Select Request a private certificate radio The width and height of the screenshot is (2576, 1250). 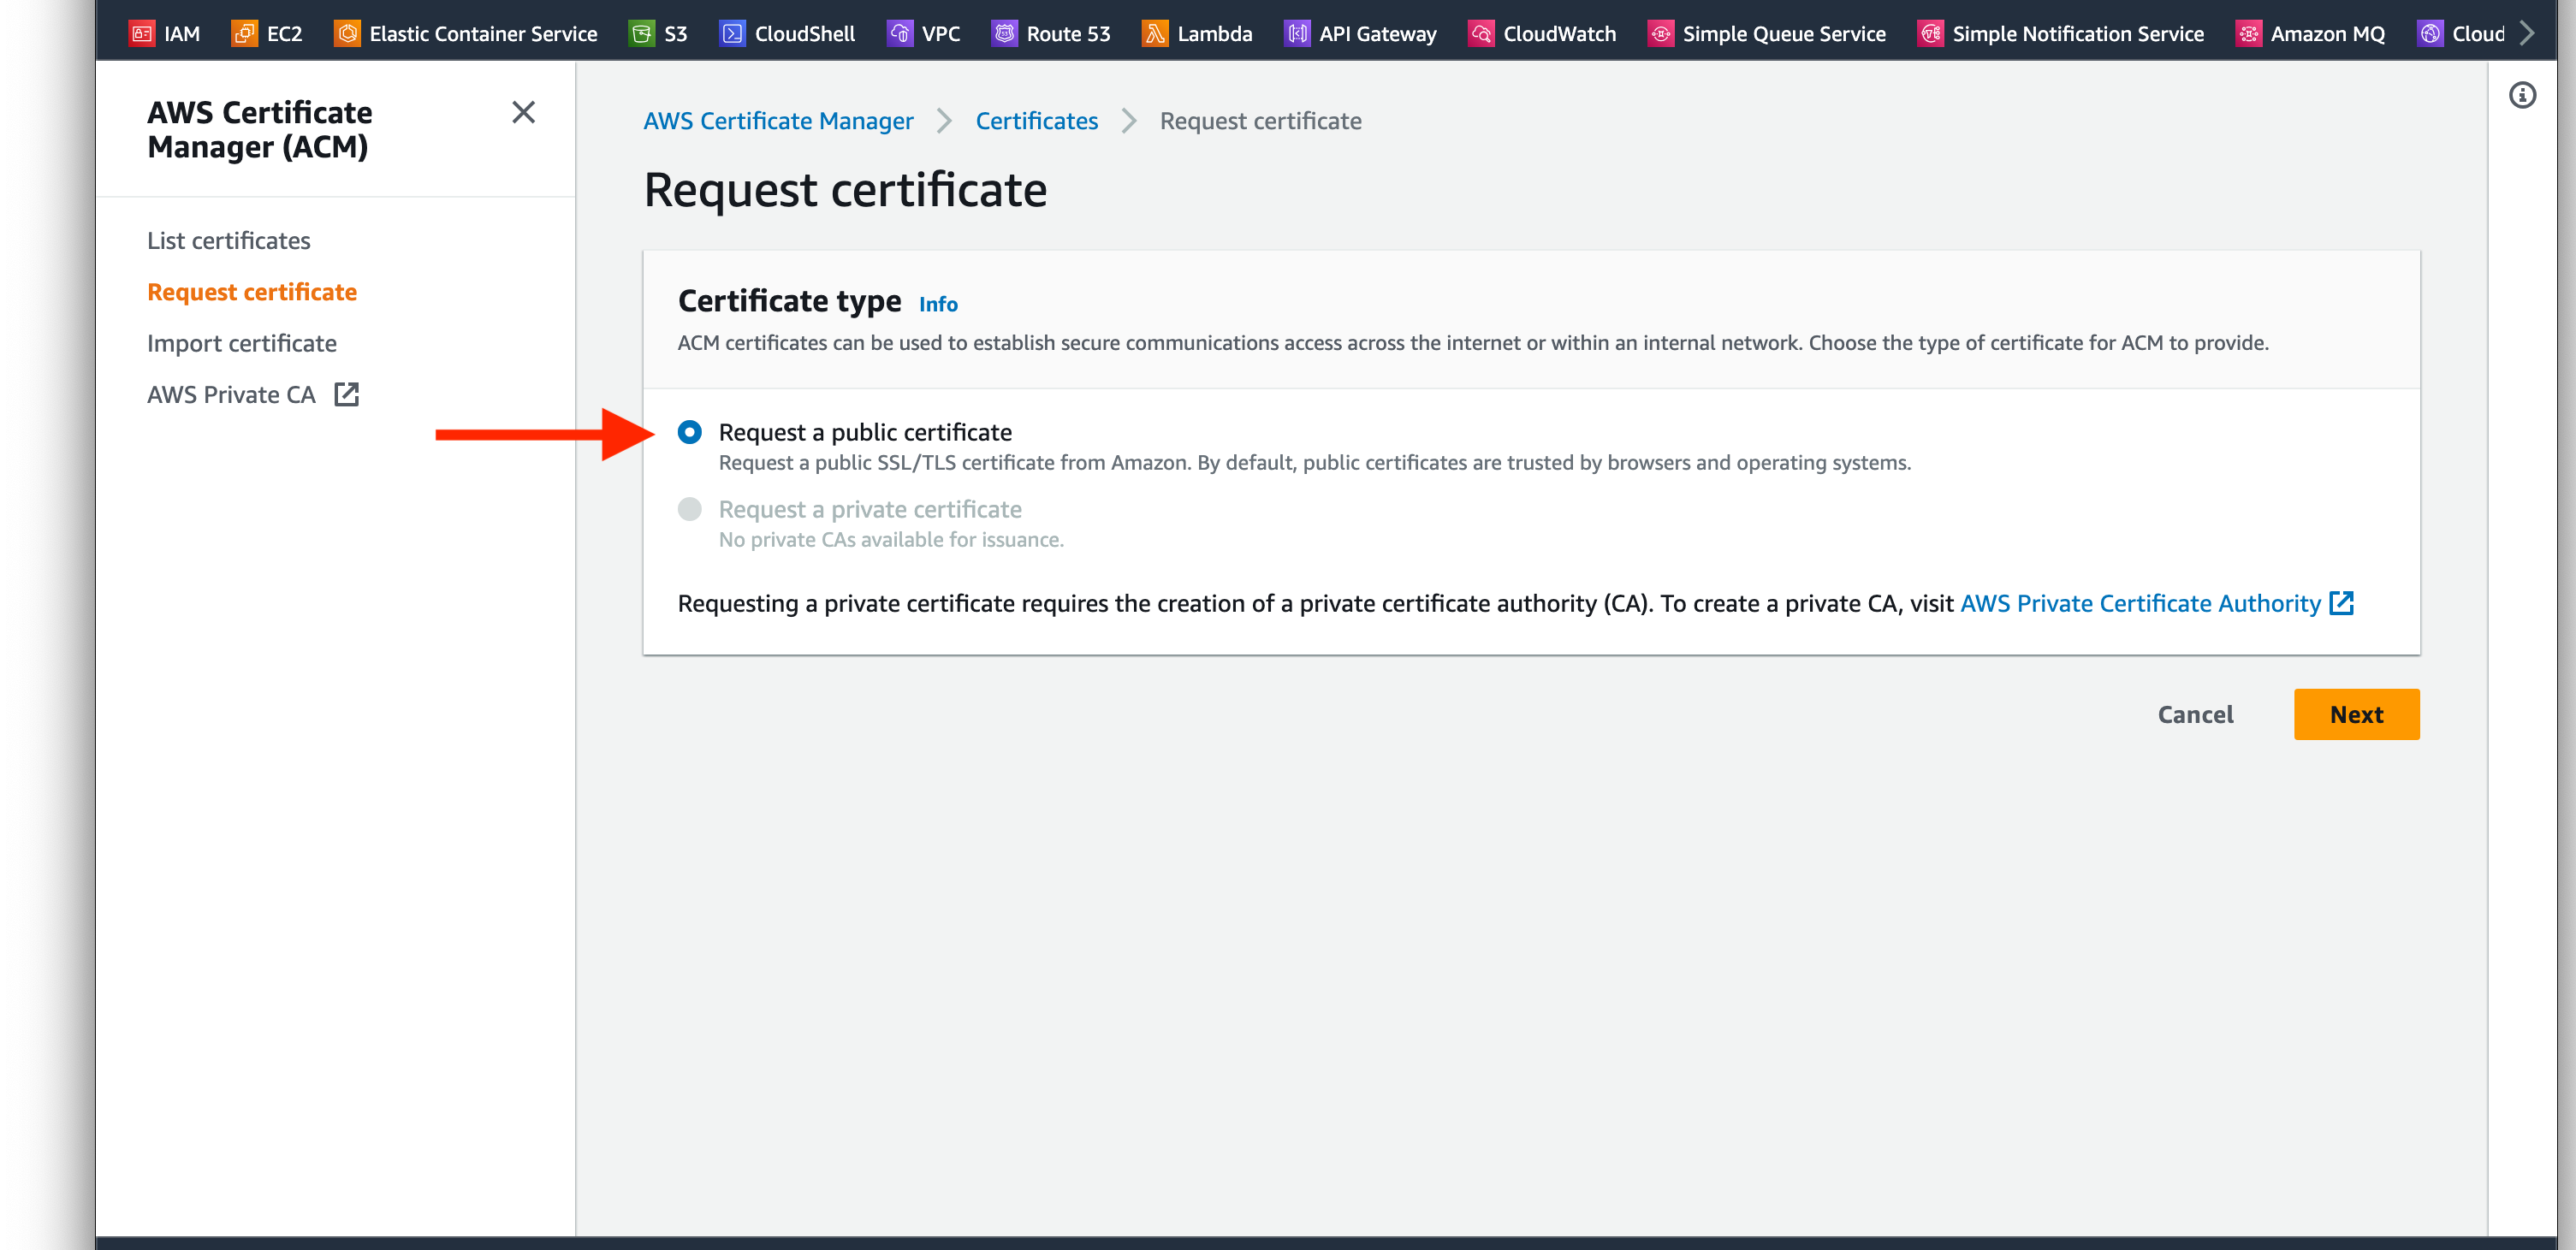tap(689, 509)
